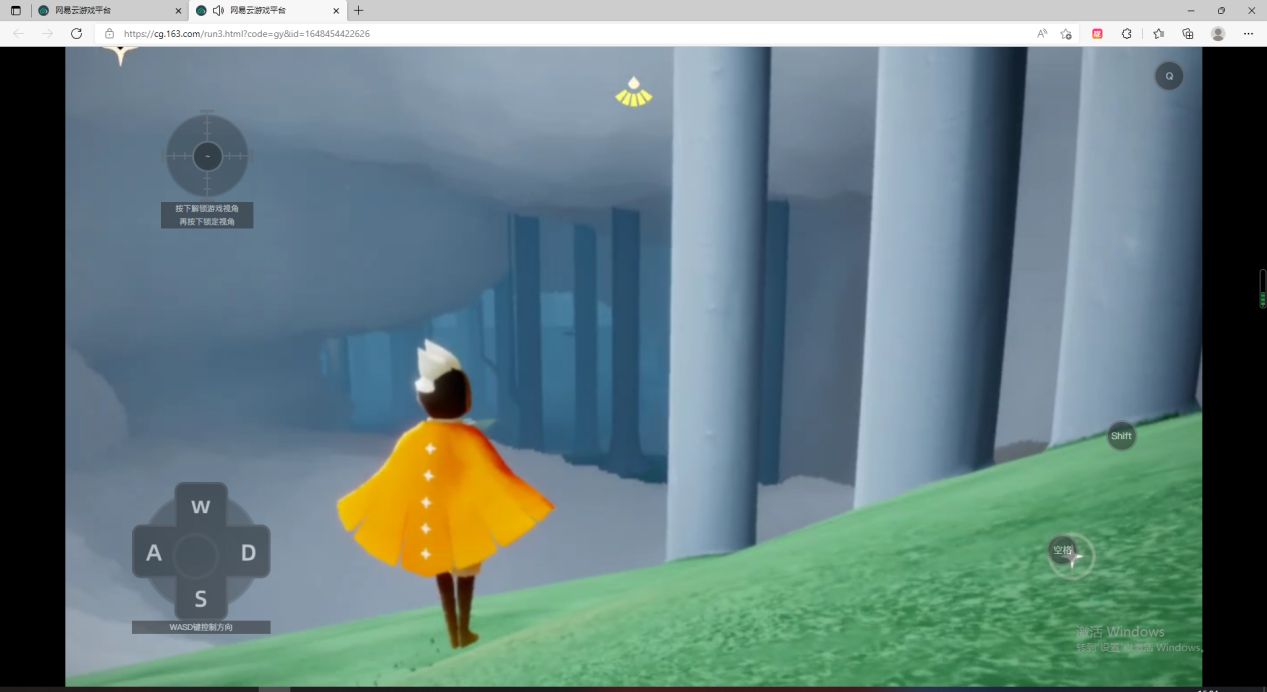The height and width of the screenshot is (692, 1267).
Task: Refresh the page
Action: [76, 33]
